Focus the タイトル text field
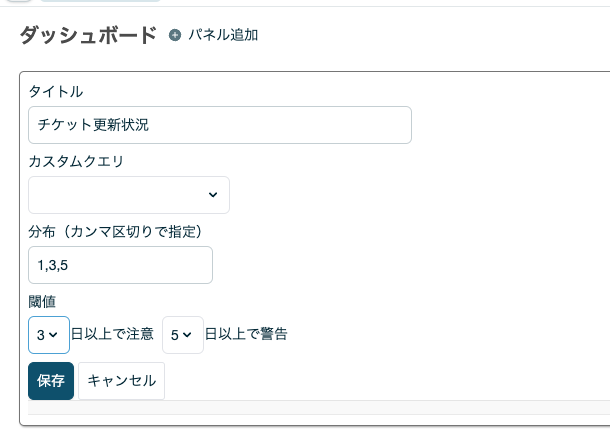This screenshot has width=610, height=448. click(220, 125)
